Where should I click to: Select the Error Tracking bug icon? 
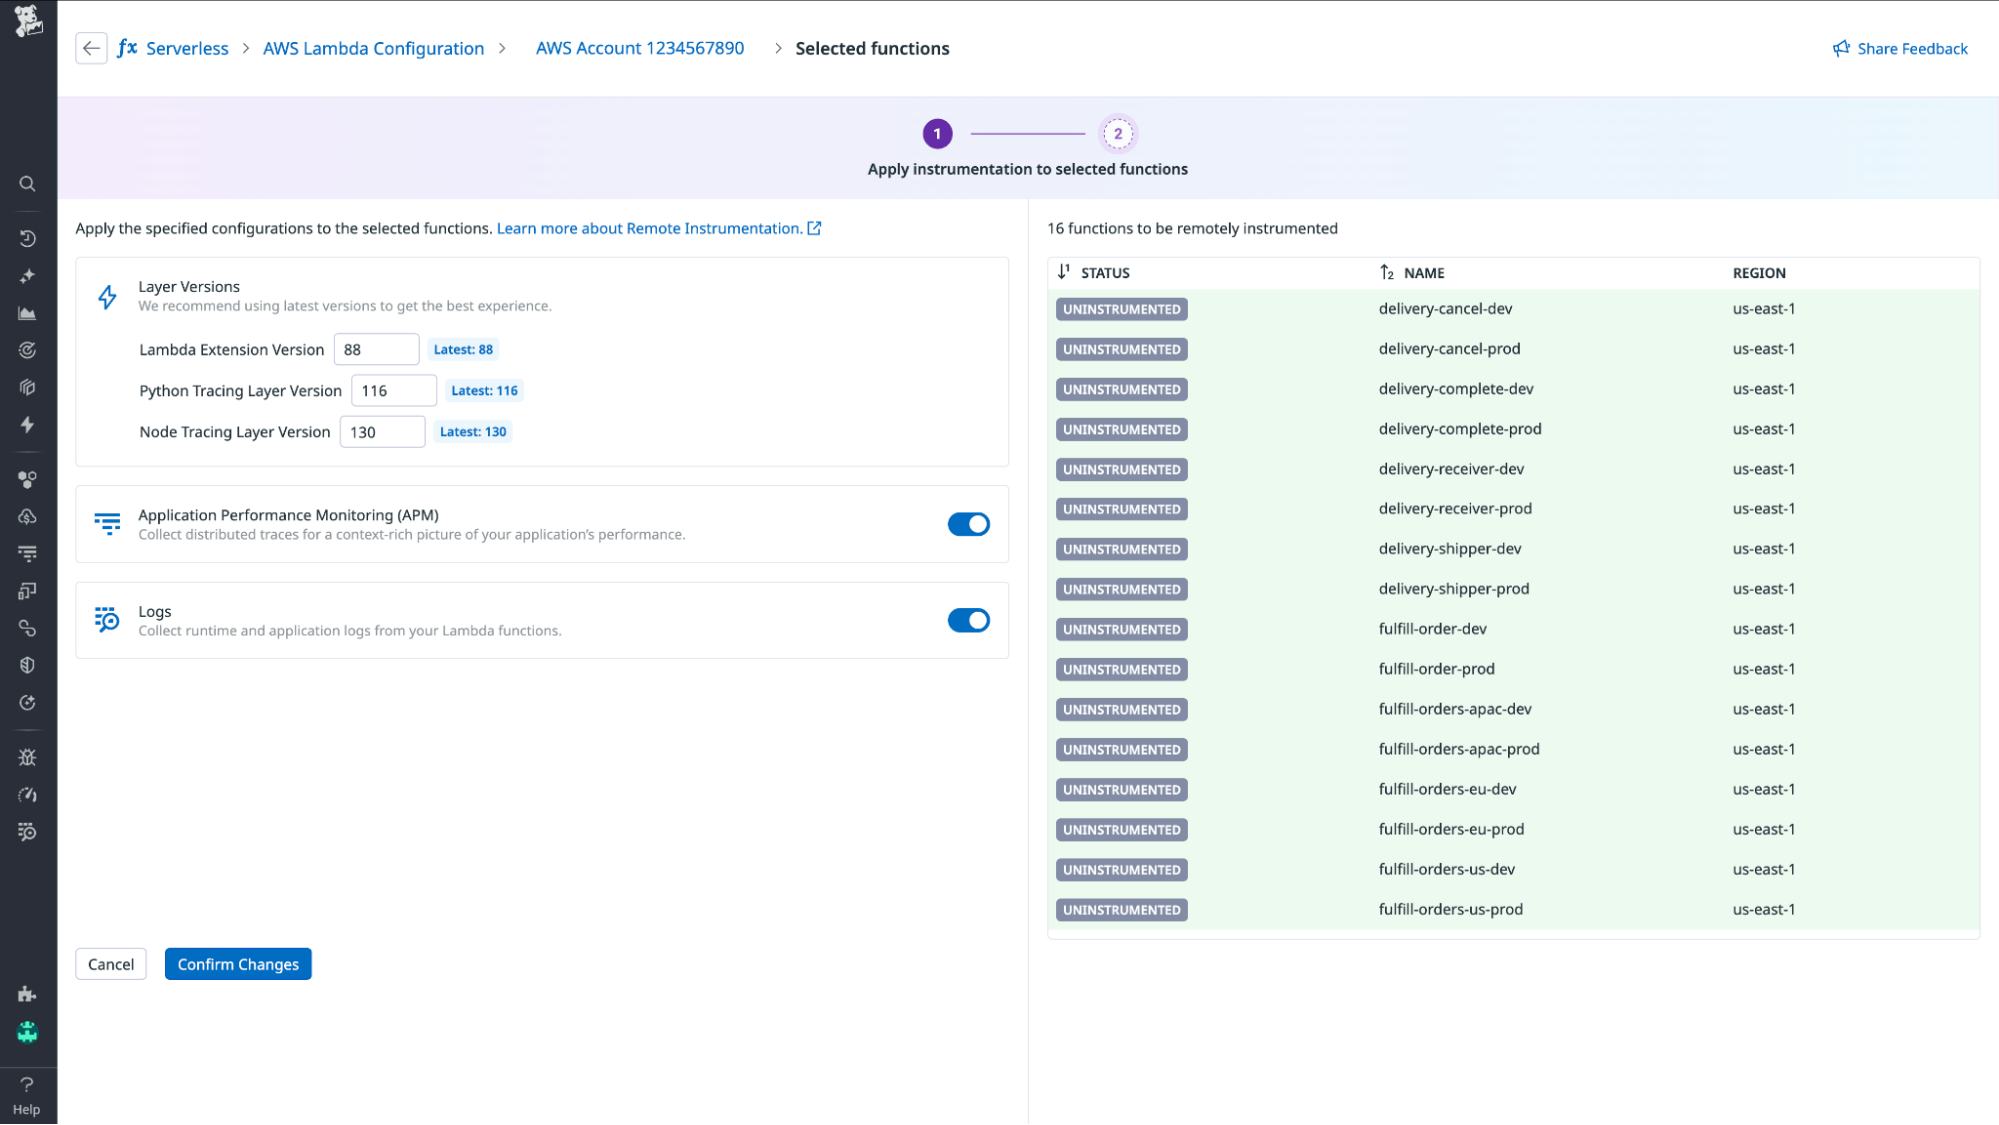27,757
